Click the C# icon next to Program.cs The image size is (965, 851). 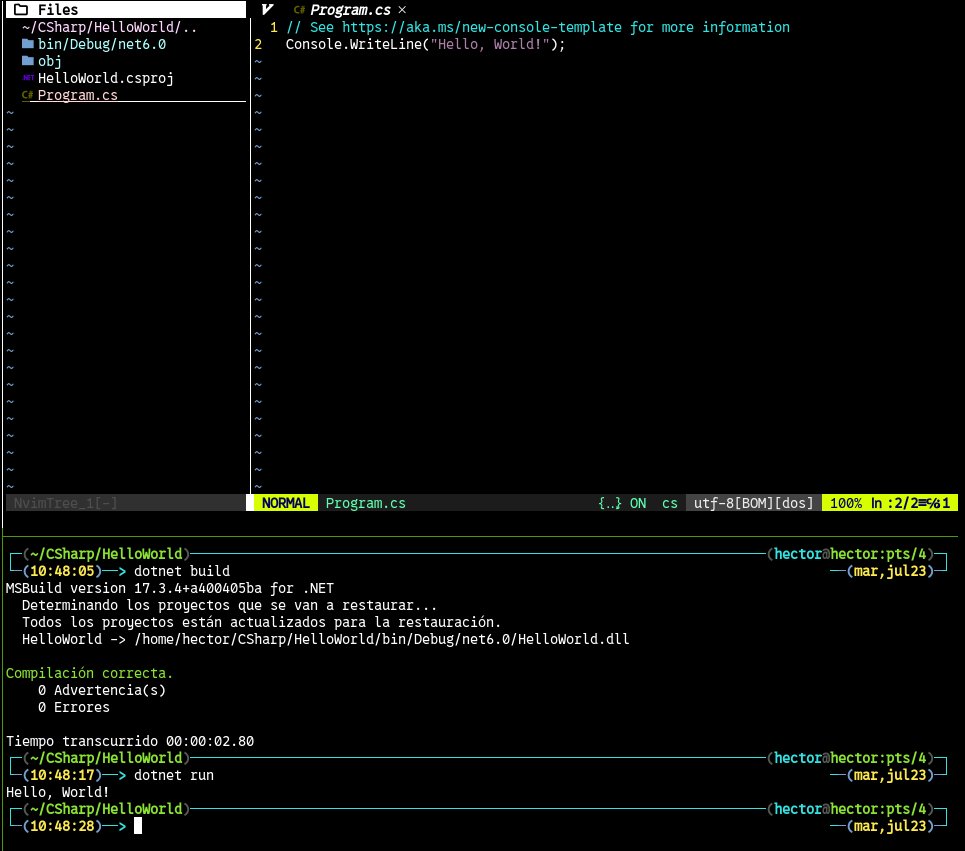pyautogui.click(x=28, y=95)
